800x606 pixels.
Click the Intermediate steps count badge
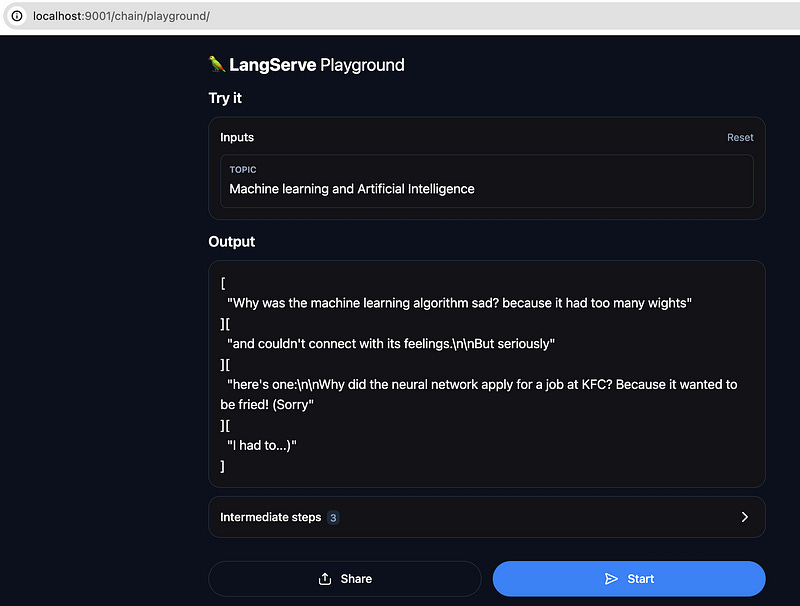(333, 517)
